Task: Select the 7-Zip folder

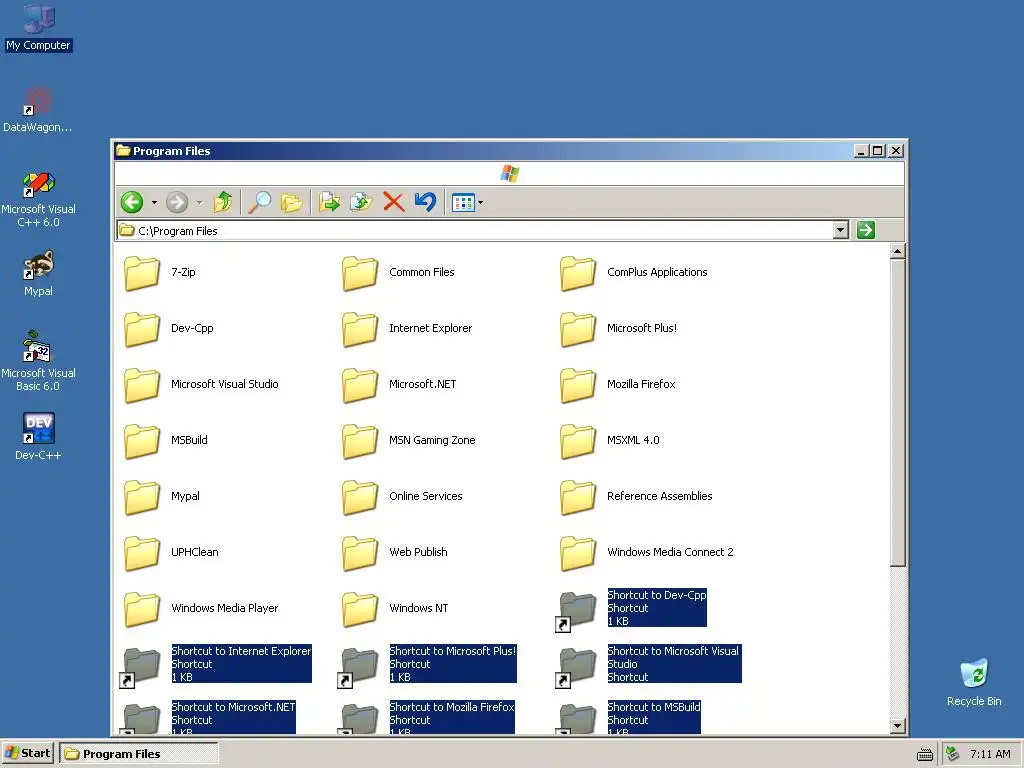Action: coord(160,273)
